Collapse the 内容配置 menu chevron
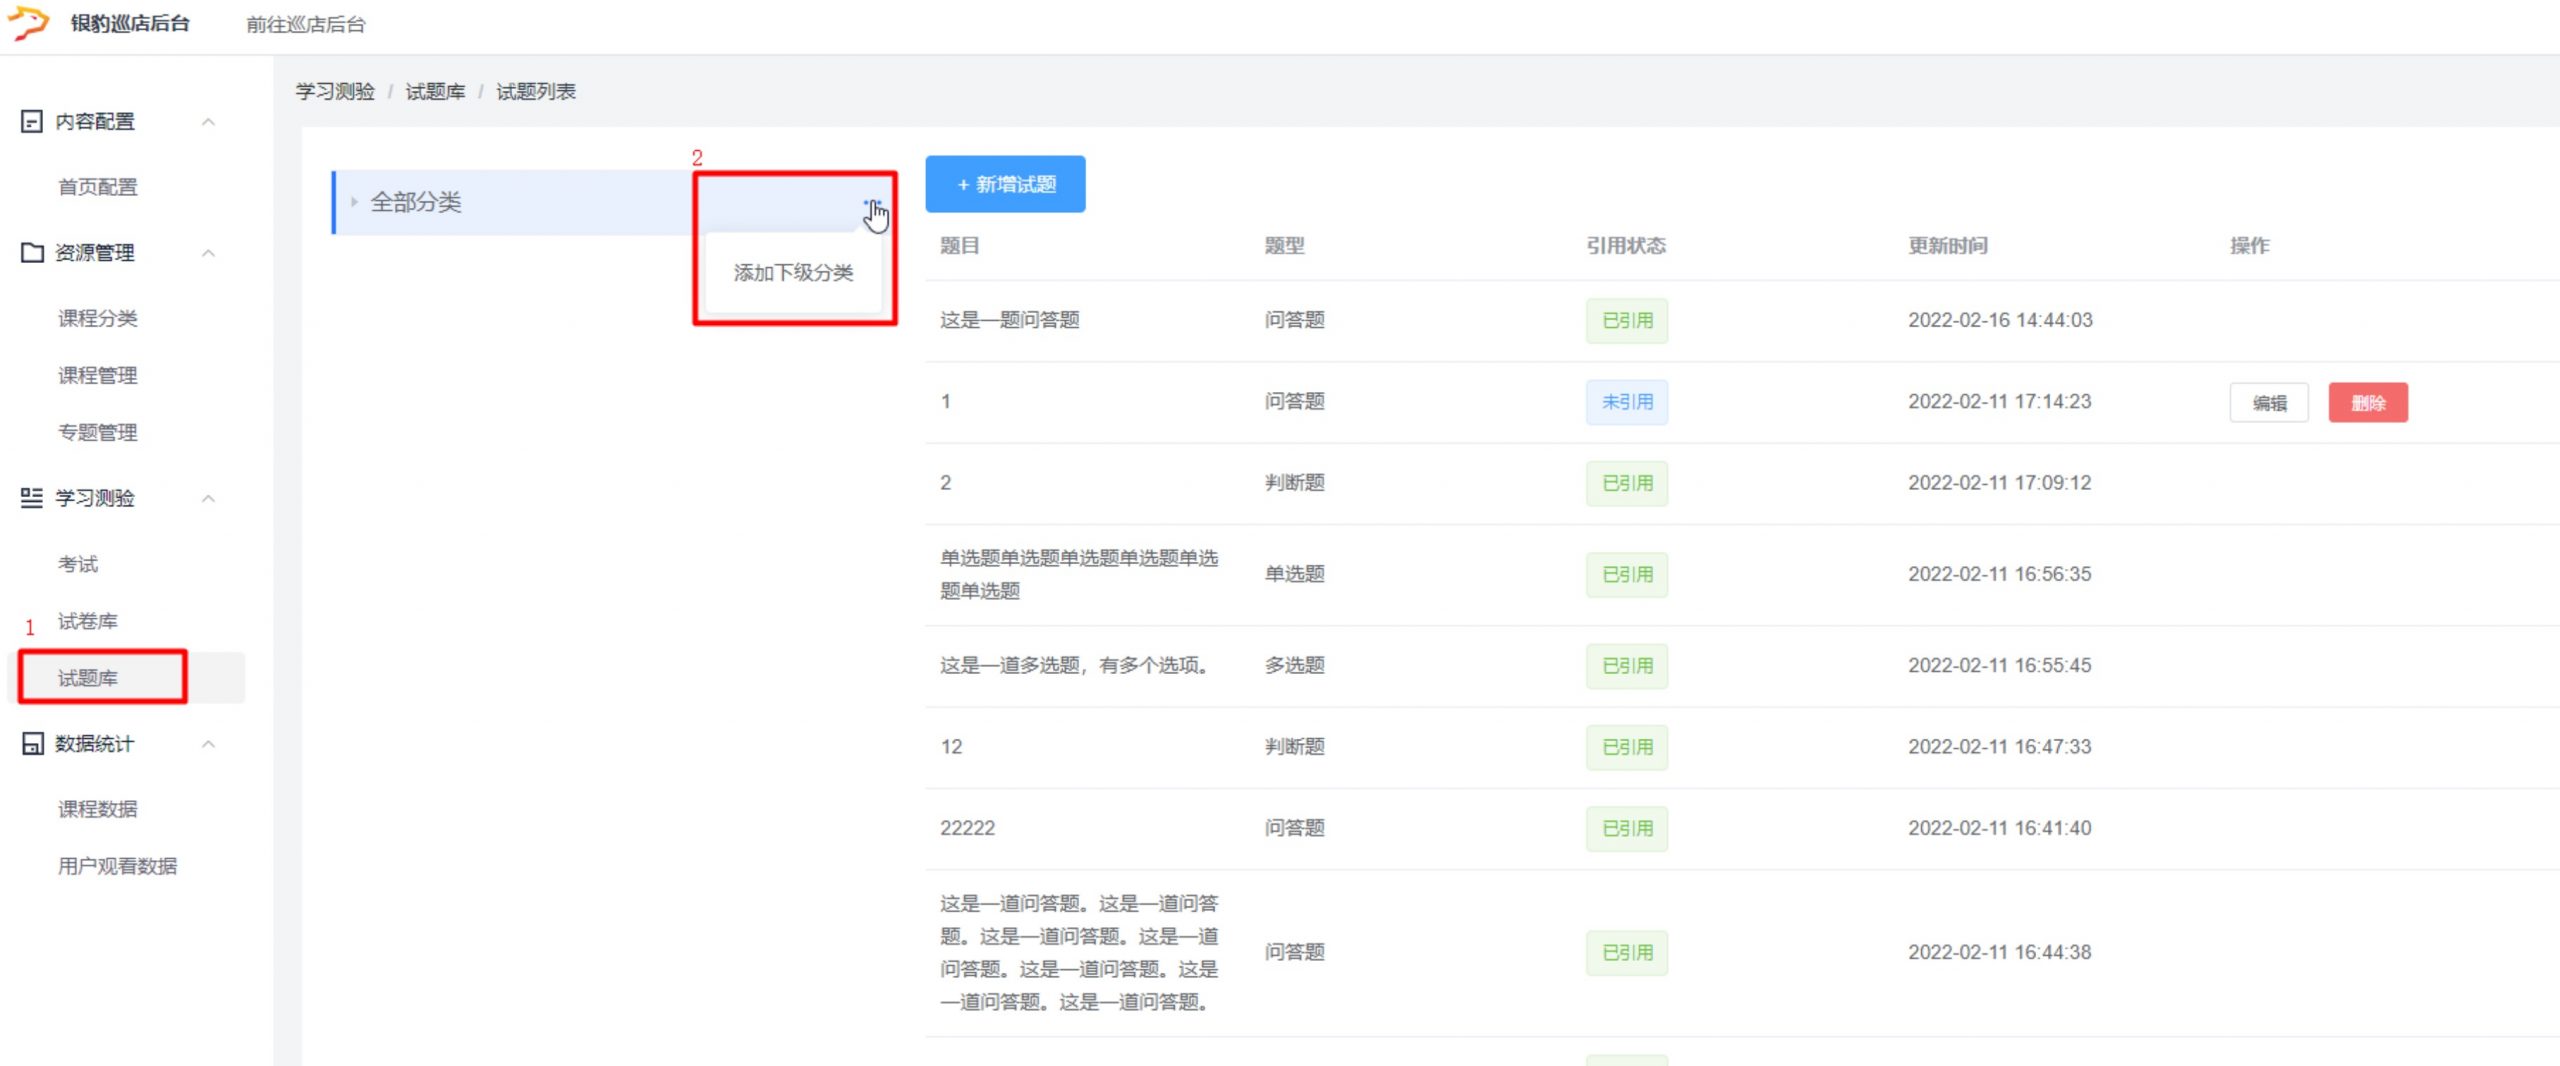The width and height of the screenshot is (2560, 1066). click(208, 122)
